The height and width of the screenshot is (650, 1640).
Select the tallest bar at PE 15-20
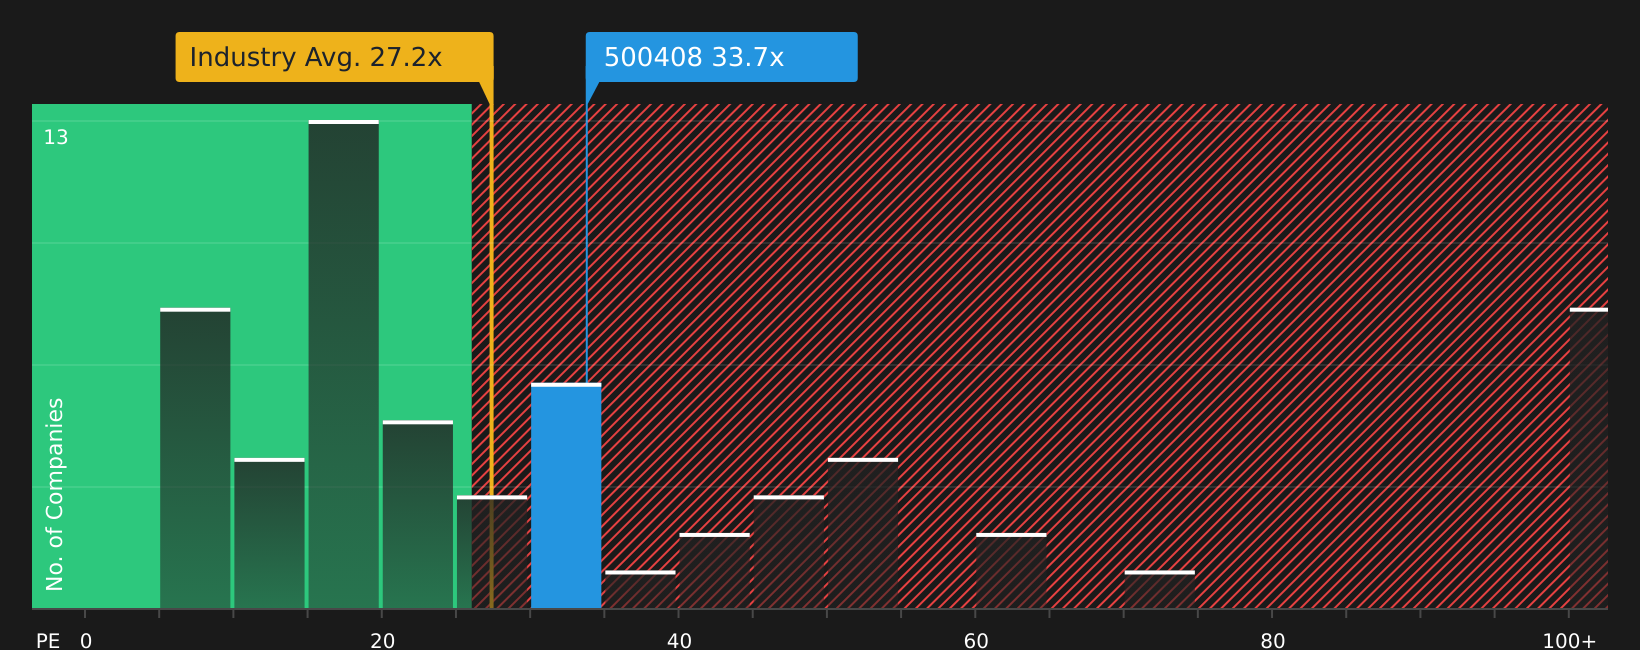[344, 364]
